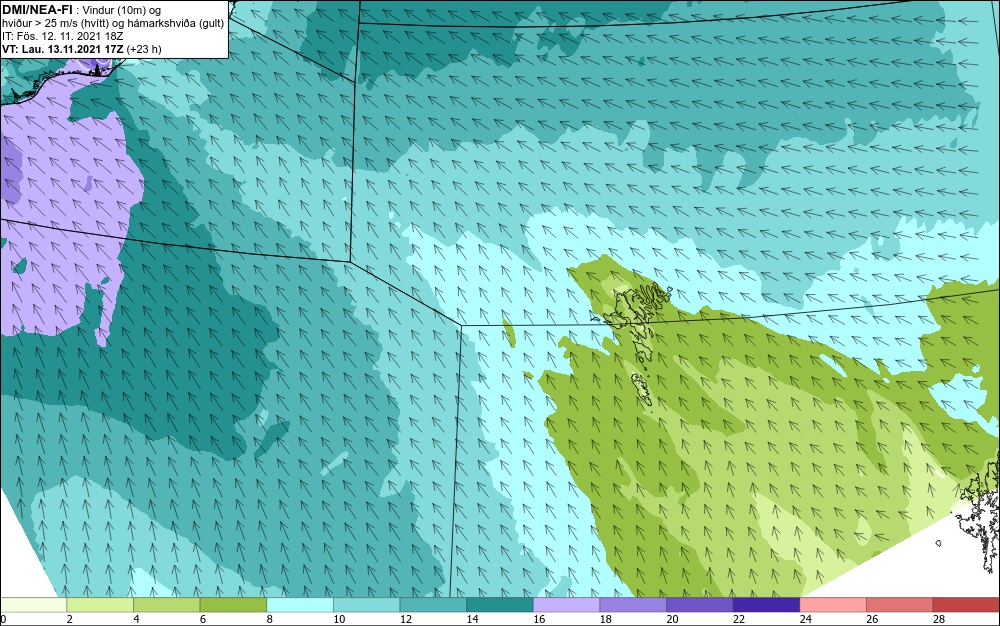Screen dimensions: 1000x626
Task: Click the 6-8 m/s olive green legend swatch
Action: click(233, 605)
